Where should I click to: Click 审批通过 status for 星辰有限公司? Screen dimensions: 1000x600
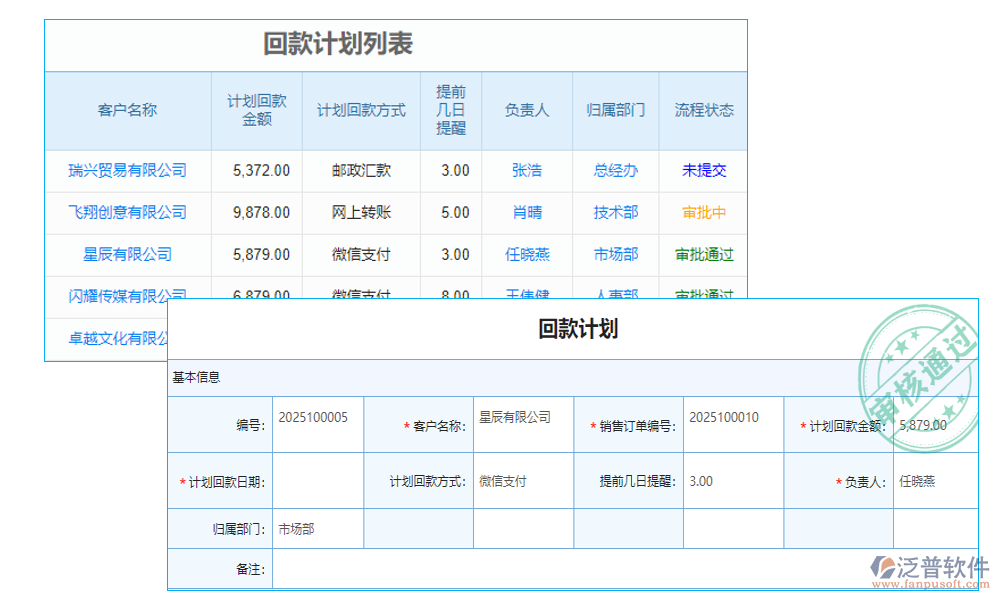point(704,254)
